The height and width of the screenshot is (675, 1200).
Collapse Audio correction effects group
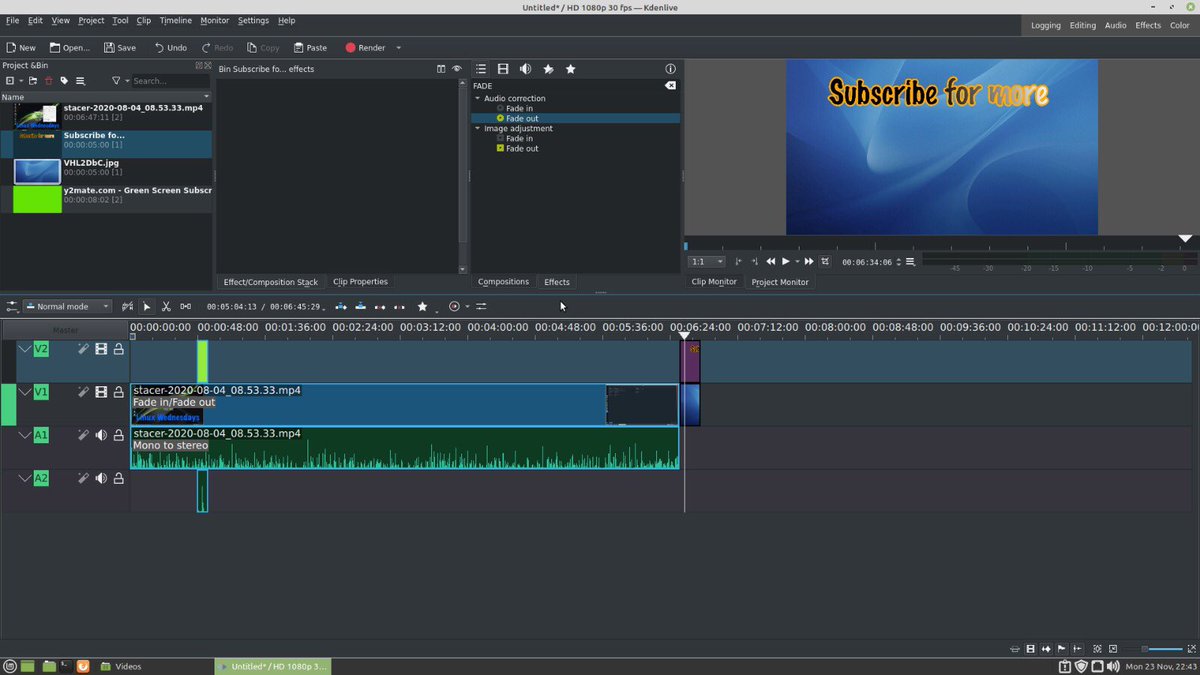click(x=478, y=98)
